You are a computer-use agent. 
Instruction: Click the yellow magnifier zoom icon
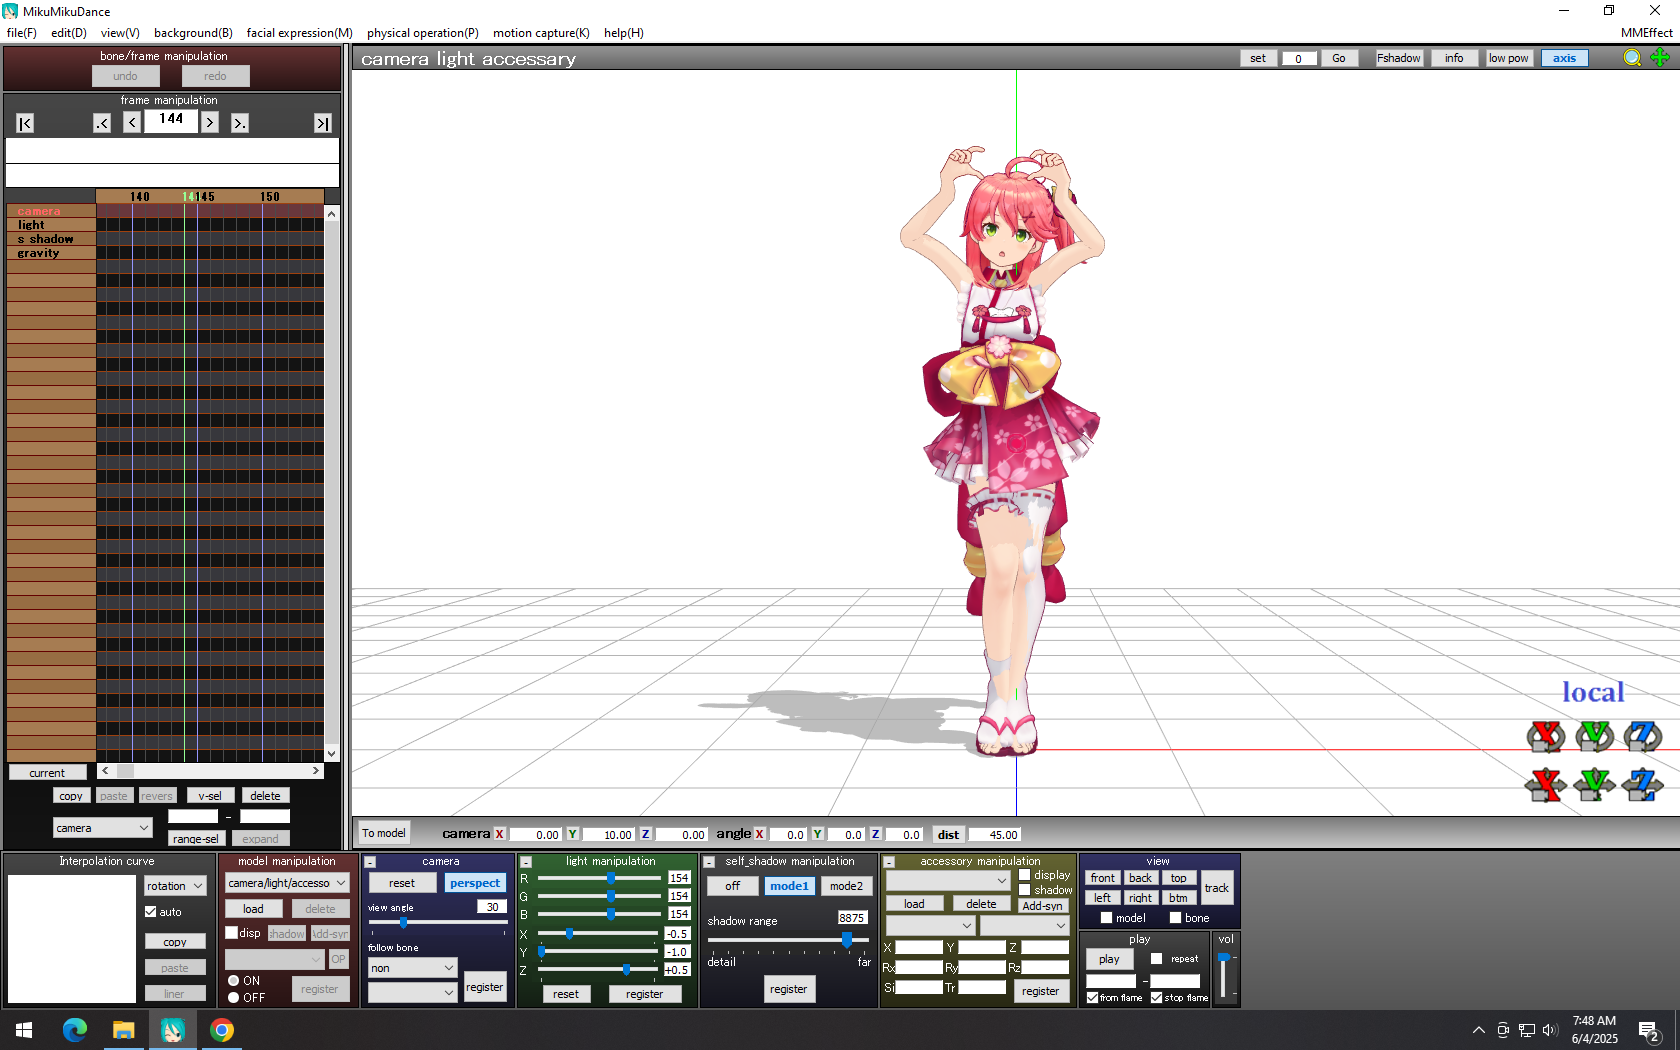click(x=1632, y=58)
